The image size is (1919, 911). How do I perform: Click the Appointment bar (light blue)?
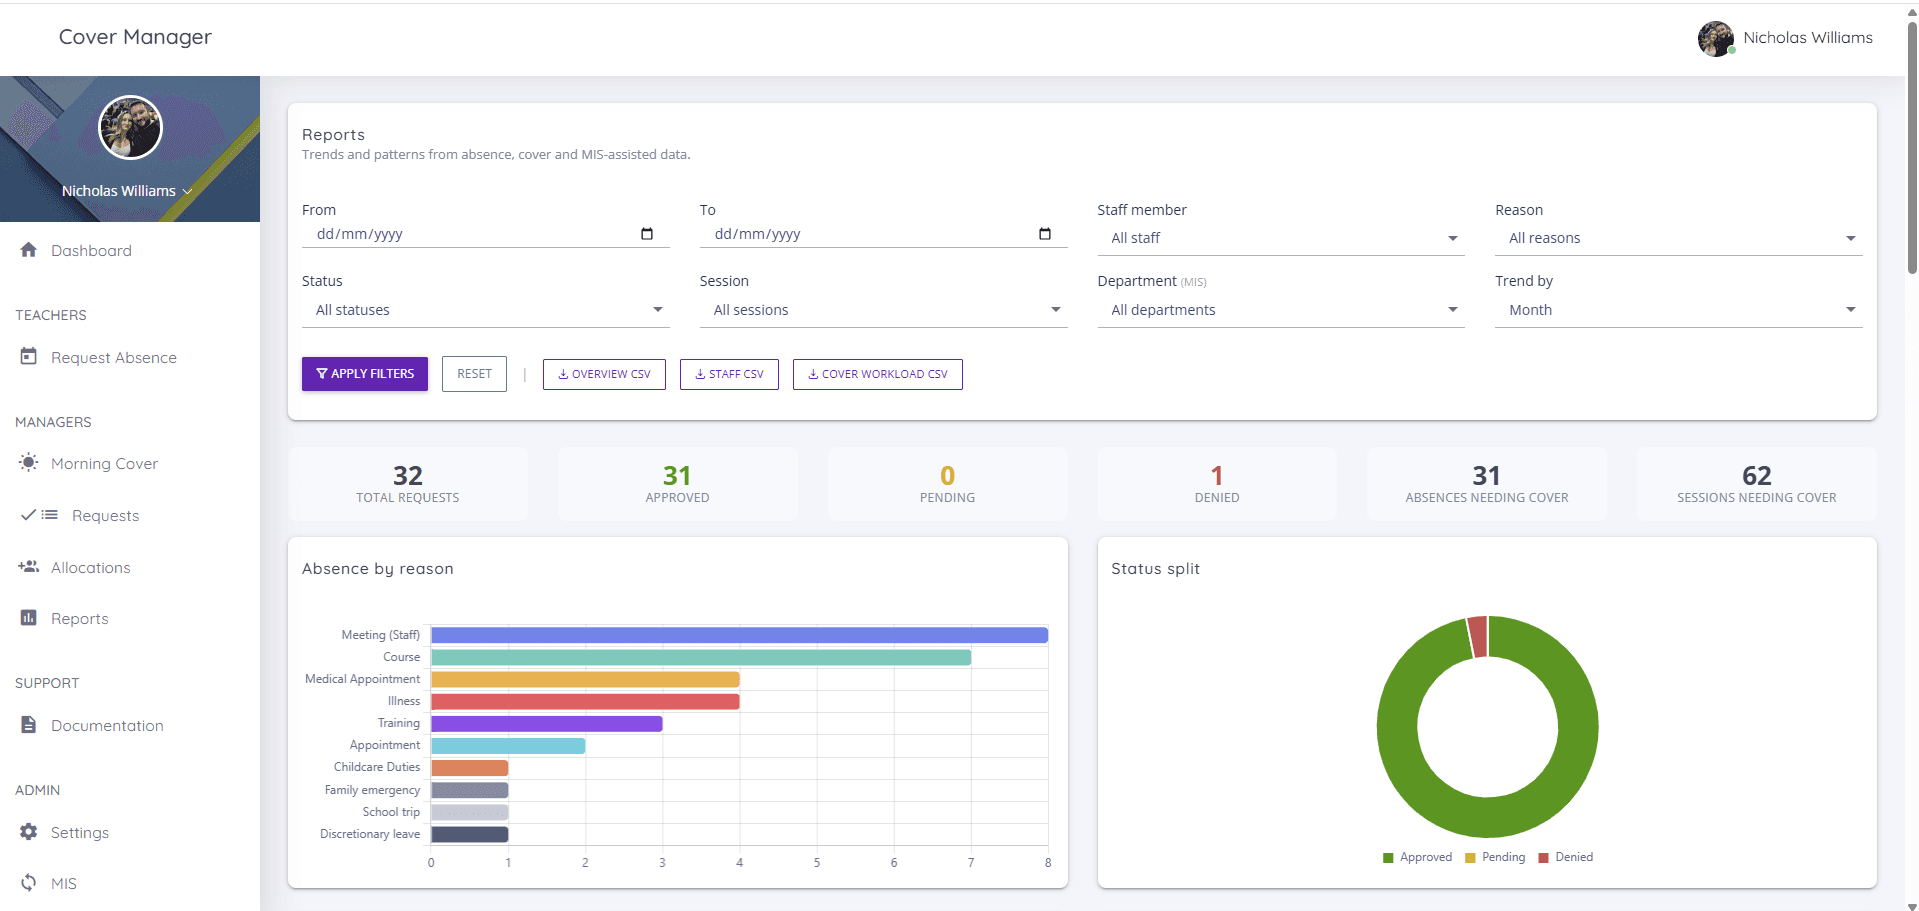[508, 746]
